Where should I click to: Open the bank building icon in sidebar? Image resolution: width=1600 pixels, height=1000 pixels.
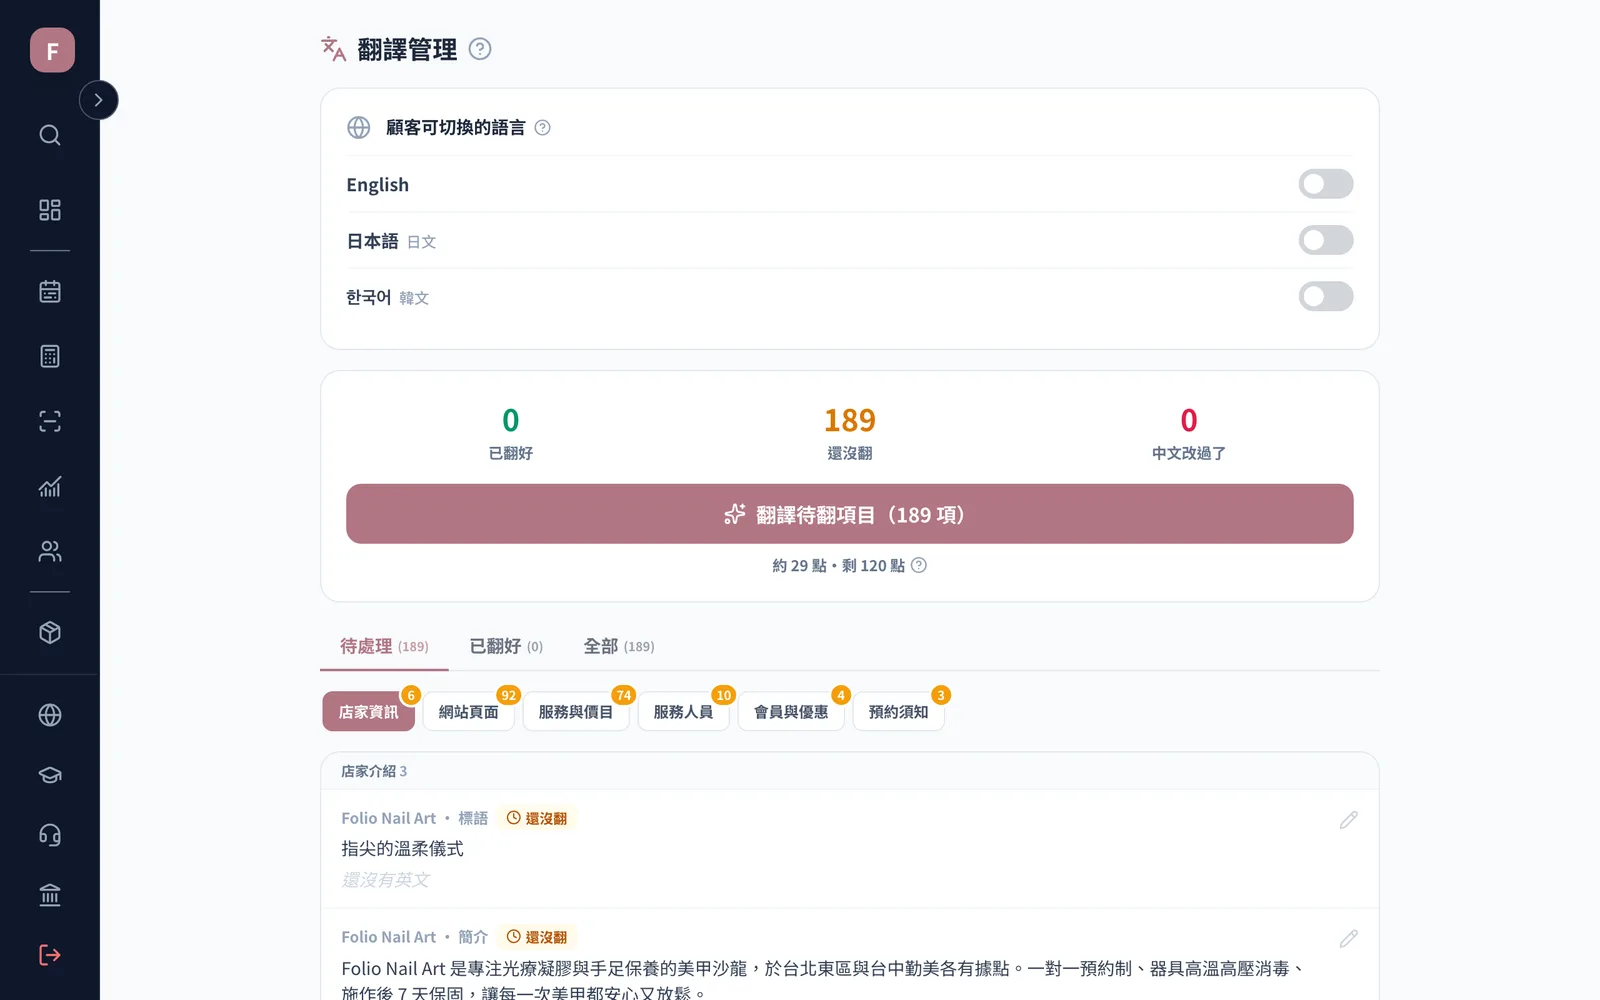pyautogui.click(x=50, y=895)
